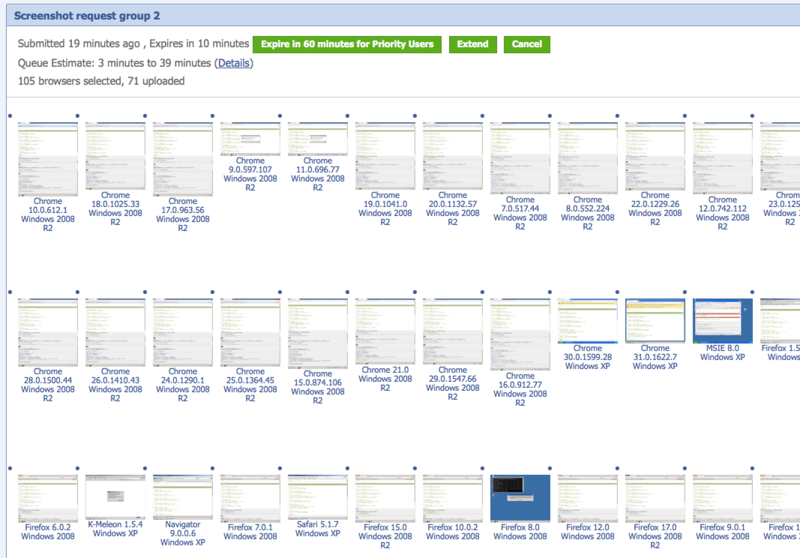
Task: Open Chrome 24.0.1290.1 screenshot thumbnail
Action: pyautogui.click(x=183, y=333)
